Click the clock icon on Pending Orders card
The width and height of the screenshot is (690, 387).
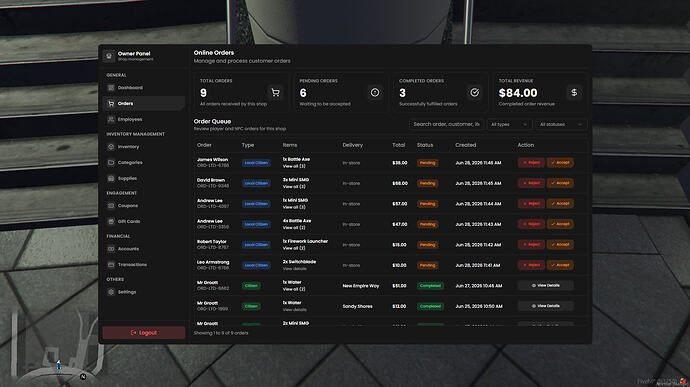tap(375, 92)
